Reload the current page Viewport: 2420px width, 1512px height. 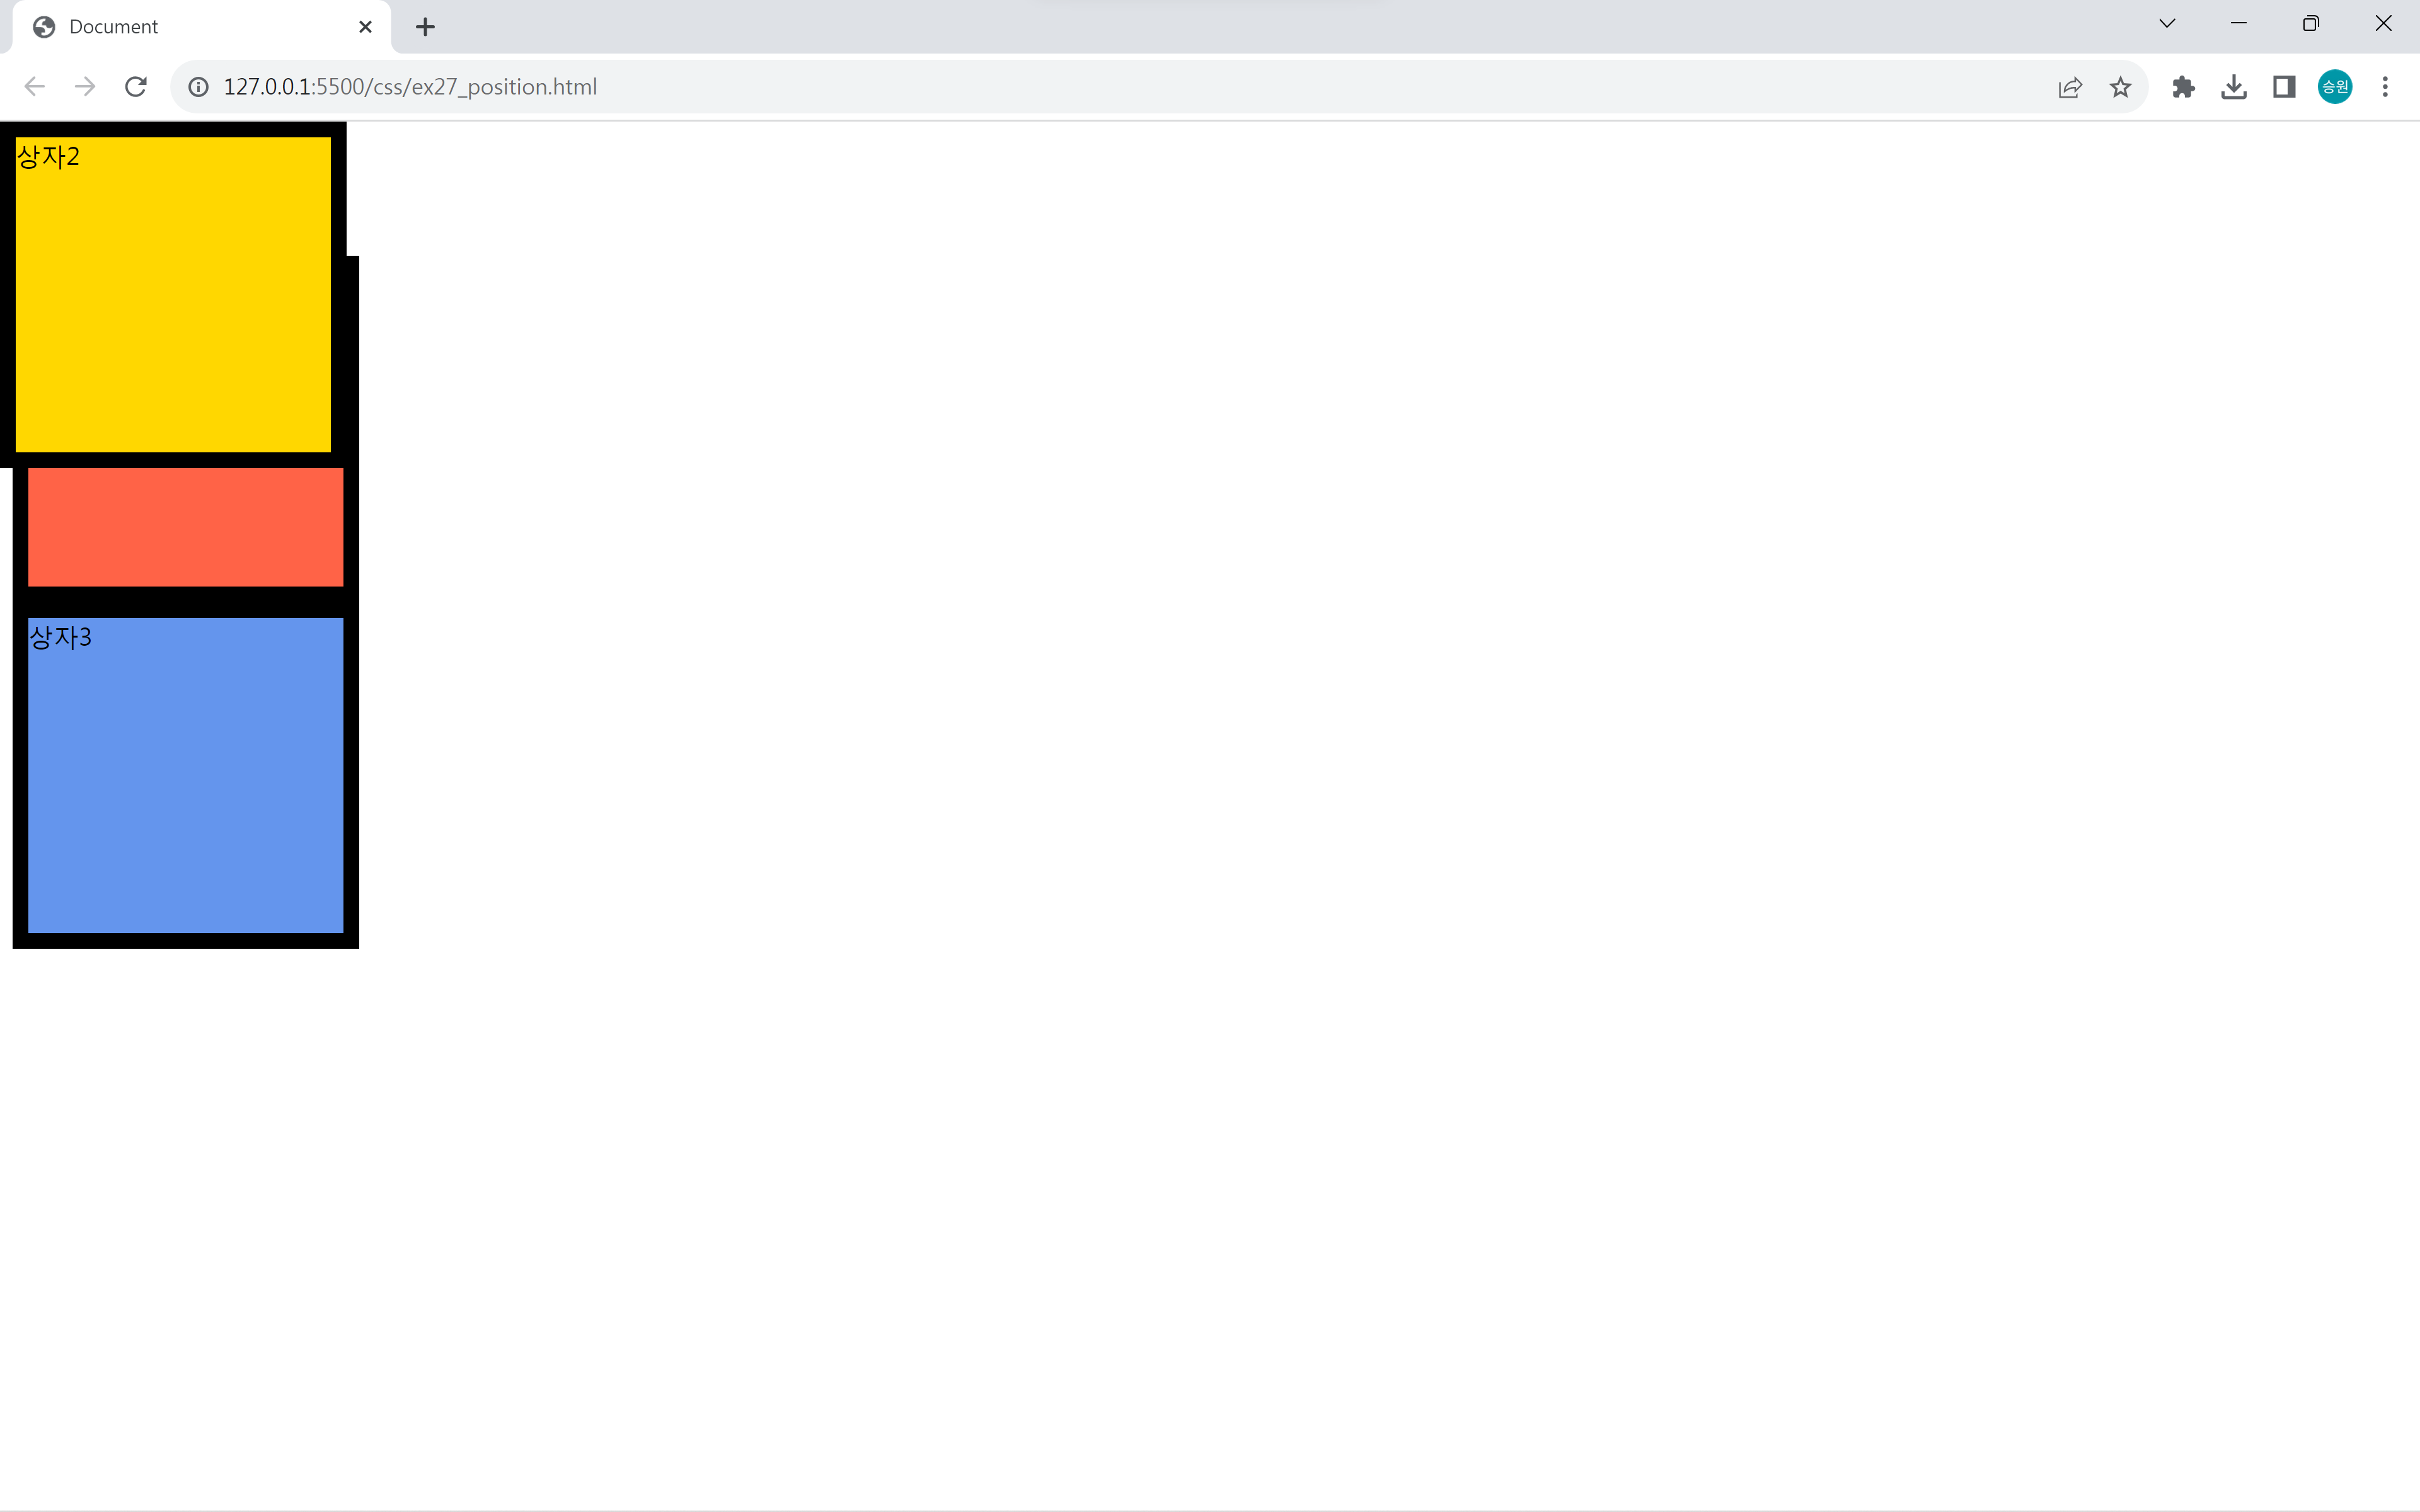[x=136, y=87]
